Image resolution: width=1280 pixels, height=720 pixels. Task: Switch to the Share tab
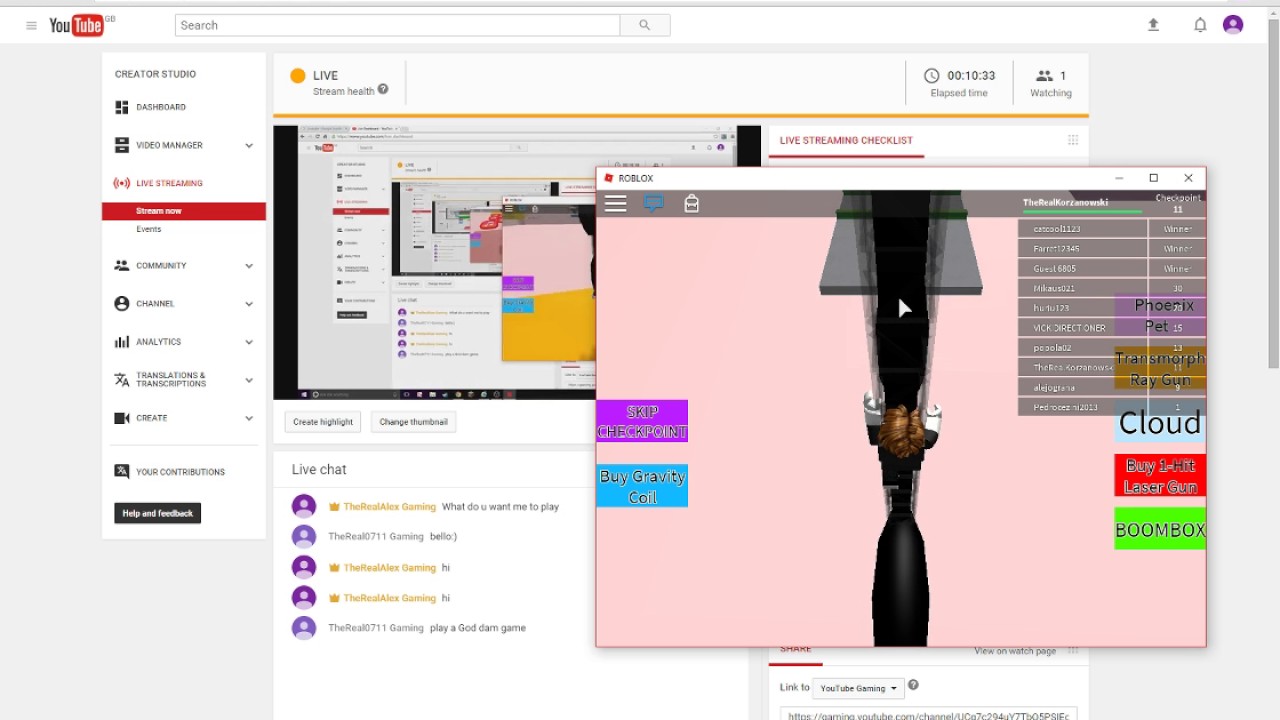[796, 651]
